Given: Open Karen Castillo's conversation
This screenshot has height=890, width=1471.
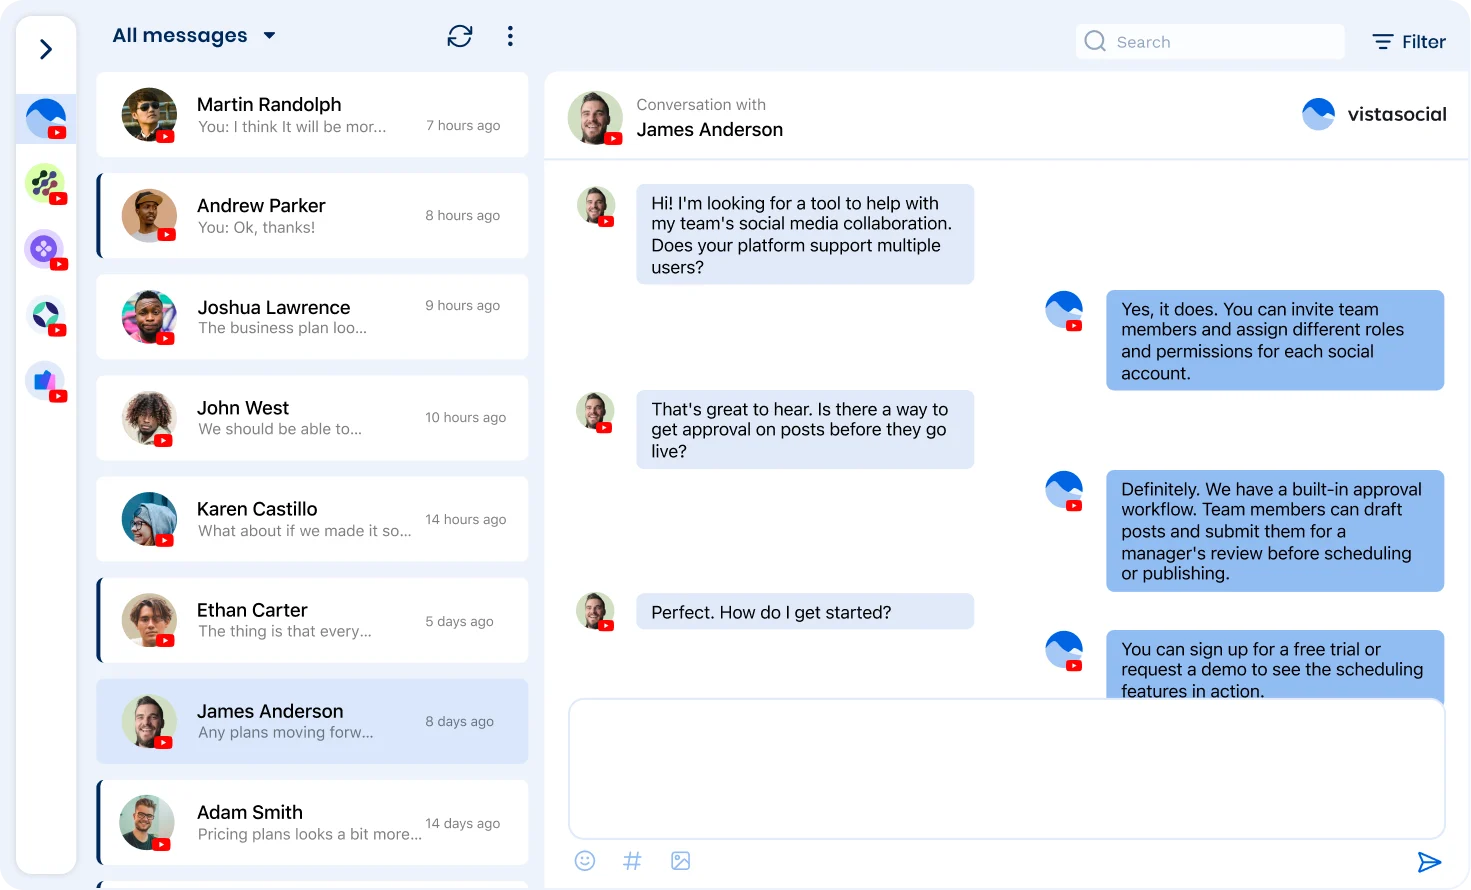Looking at the screenshot, I should (312, 519).
